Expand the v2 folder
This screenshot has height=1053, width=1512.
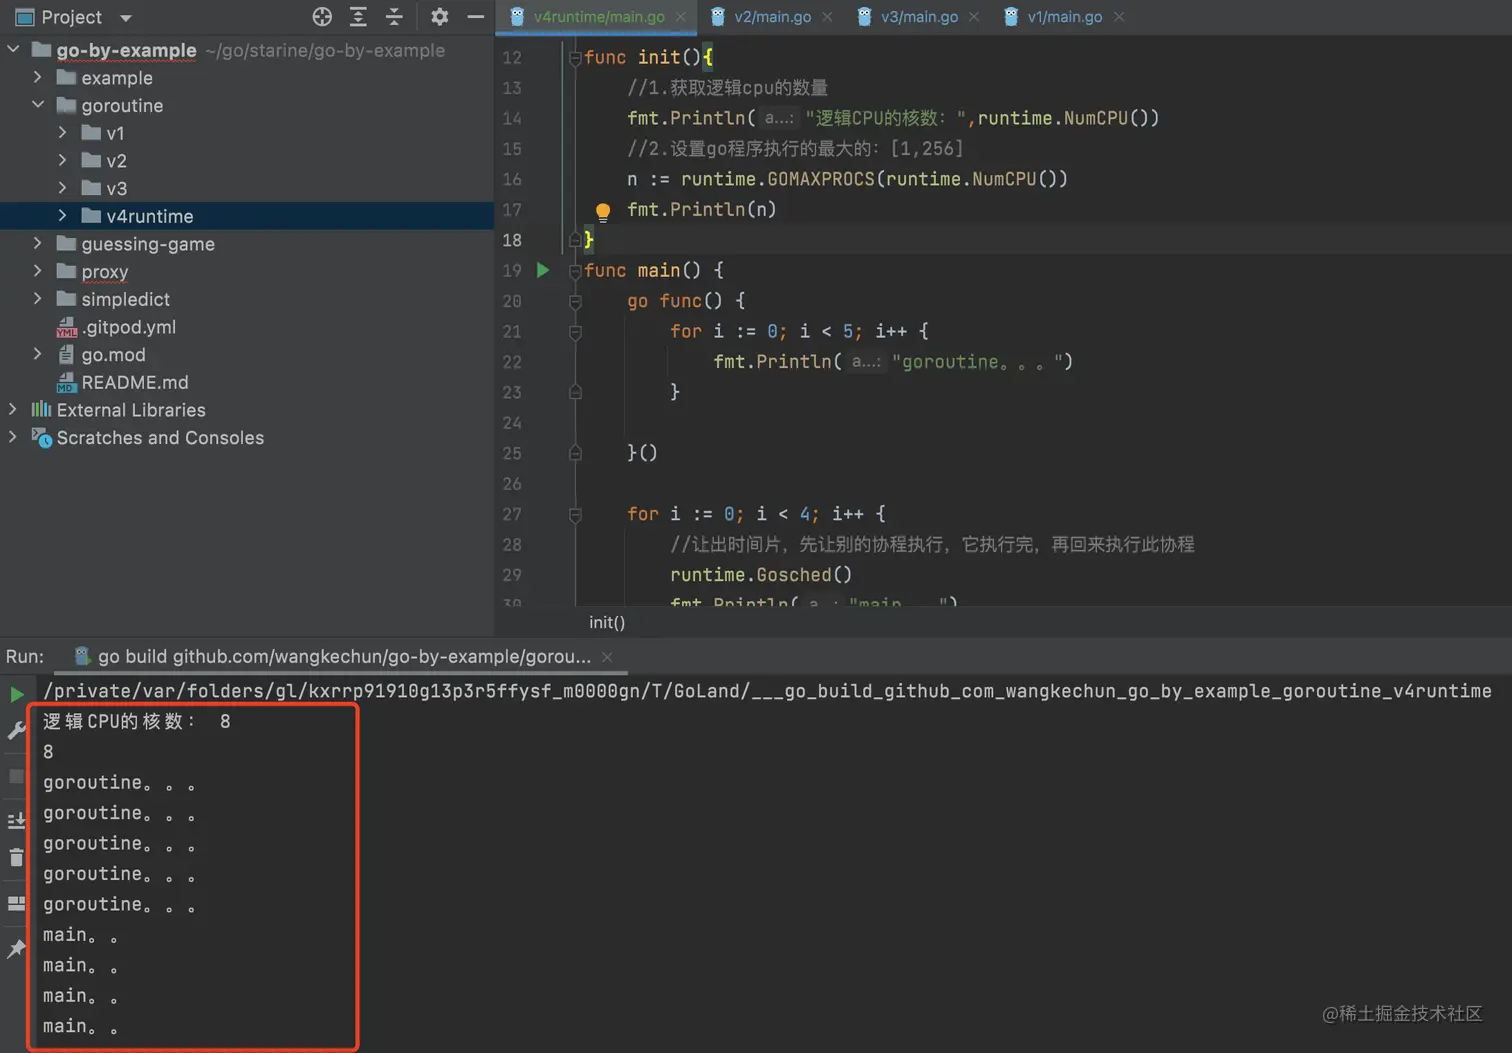pos(63,160)
